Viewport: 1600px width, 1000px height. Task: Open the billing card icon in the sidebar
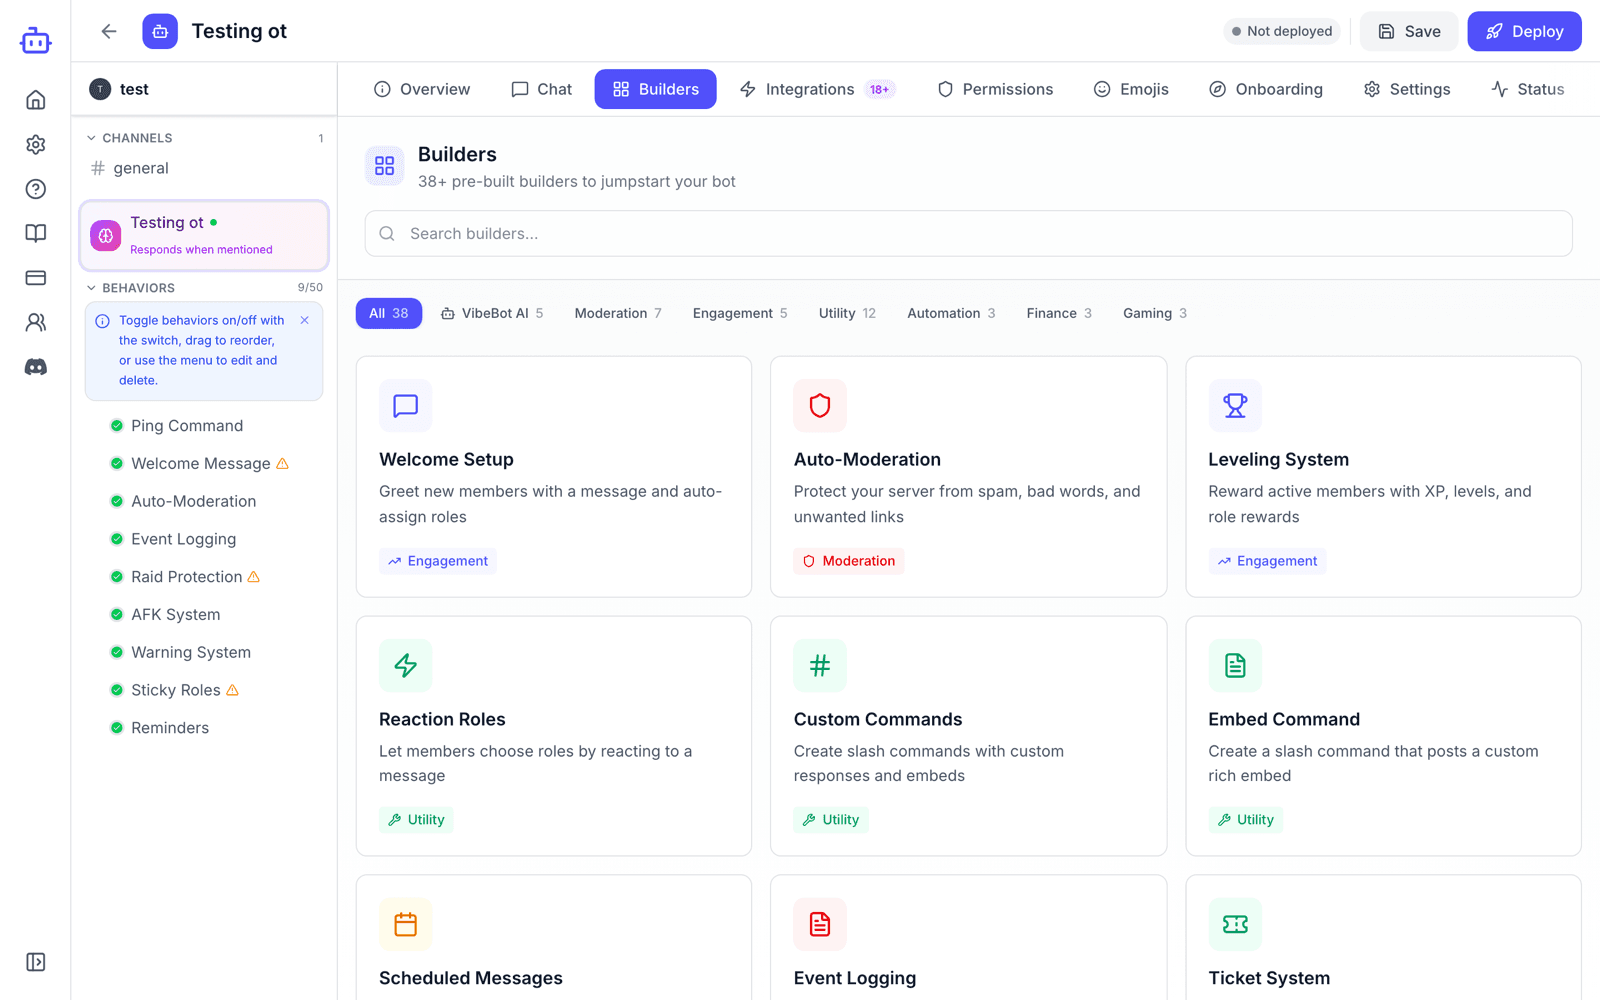click(x=35, y=278)
